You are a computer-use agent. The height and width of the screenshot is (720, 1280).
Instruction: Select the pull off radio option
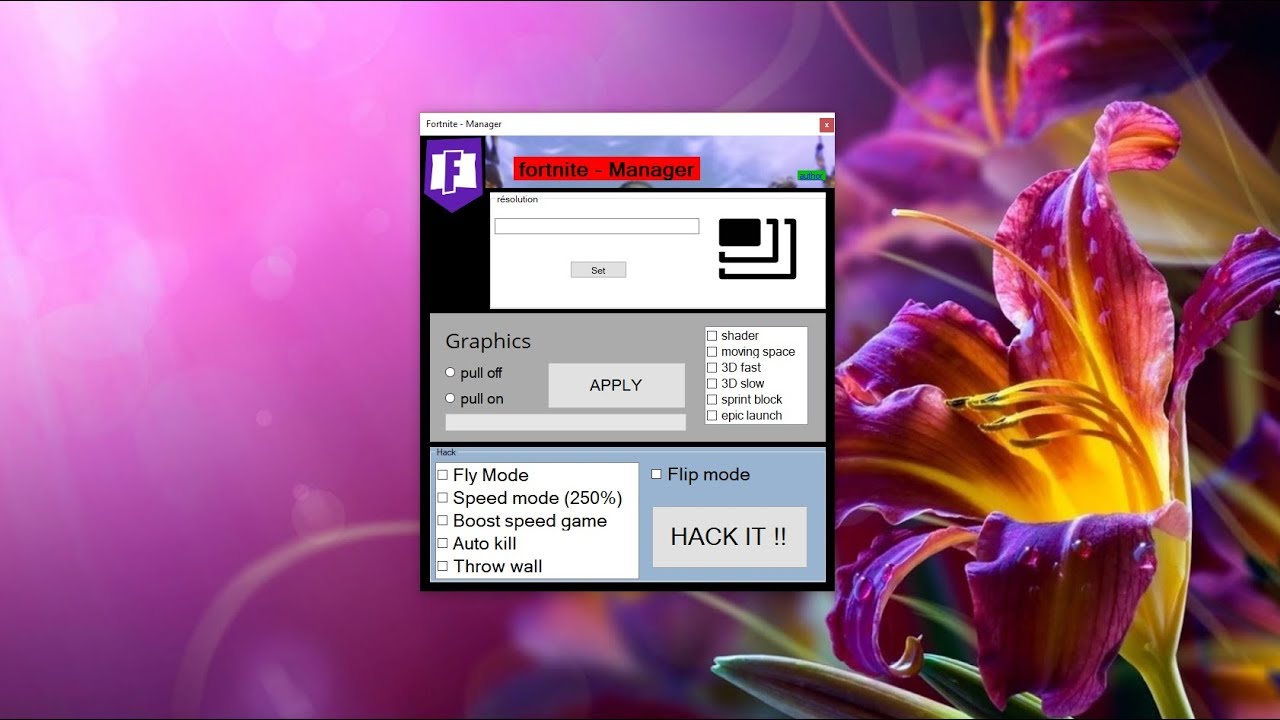coord(450,372)
